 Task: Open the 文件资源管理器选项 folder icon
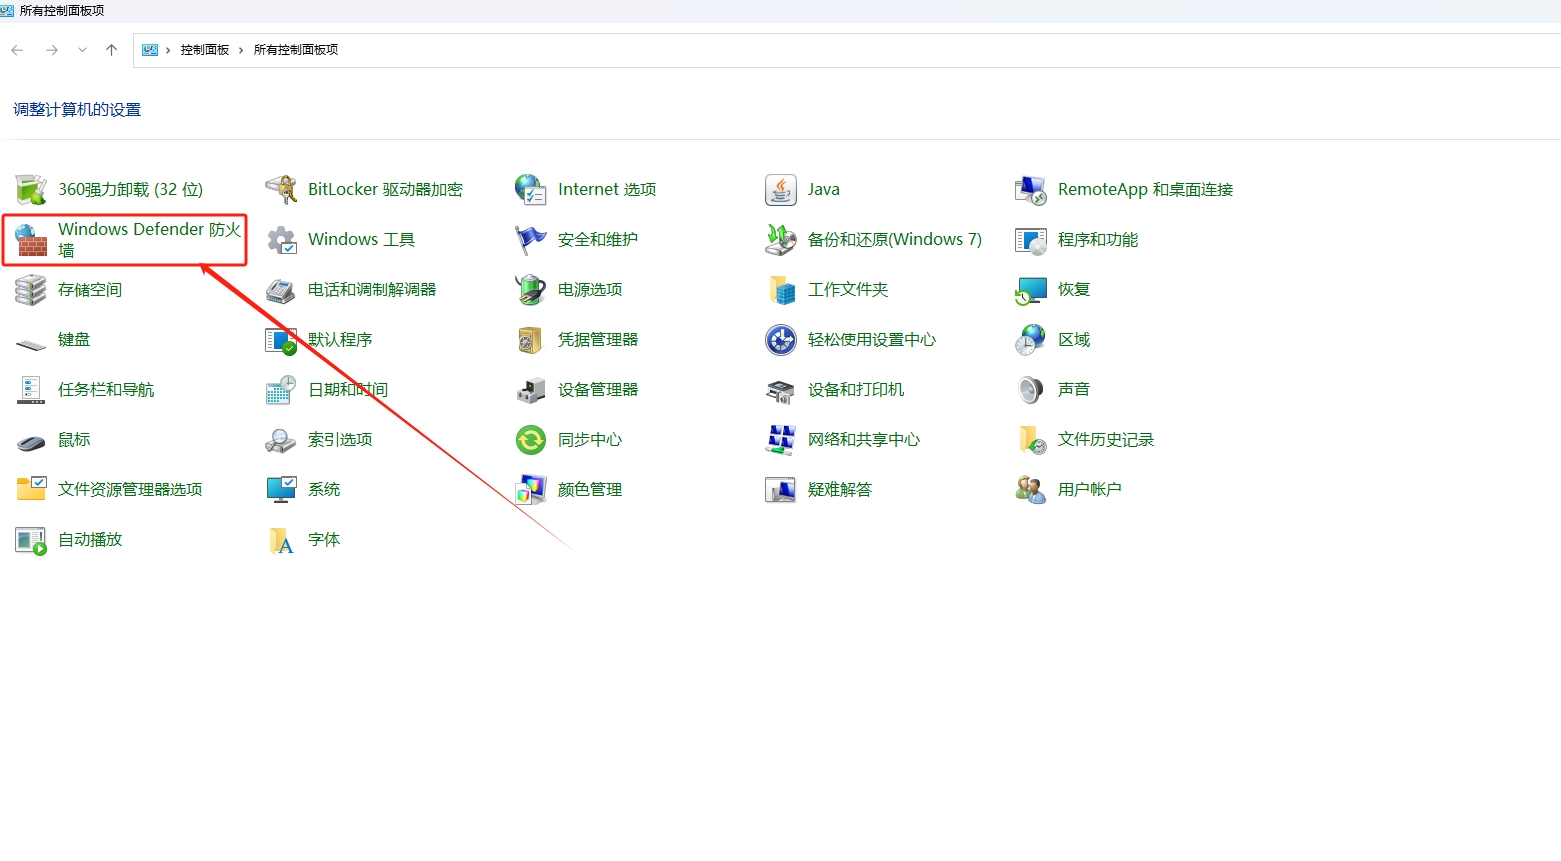tap(31, 489)
